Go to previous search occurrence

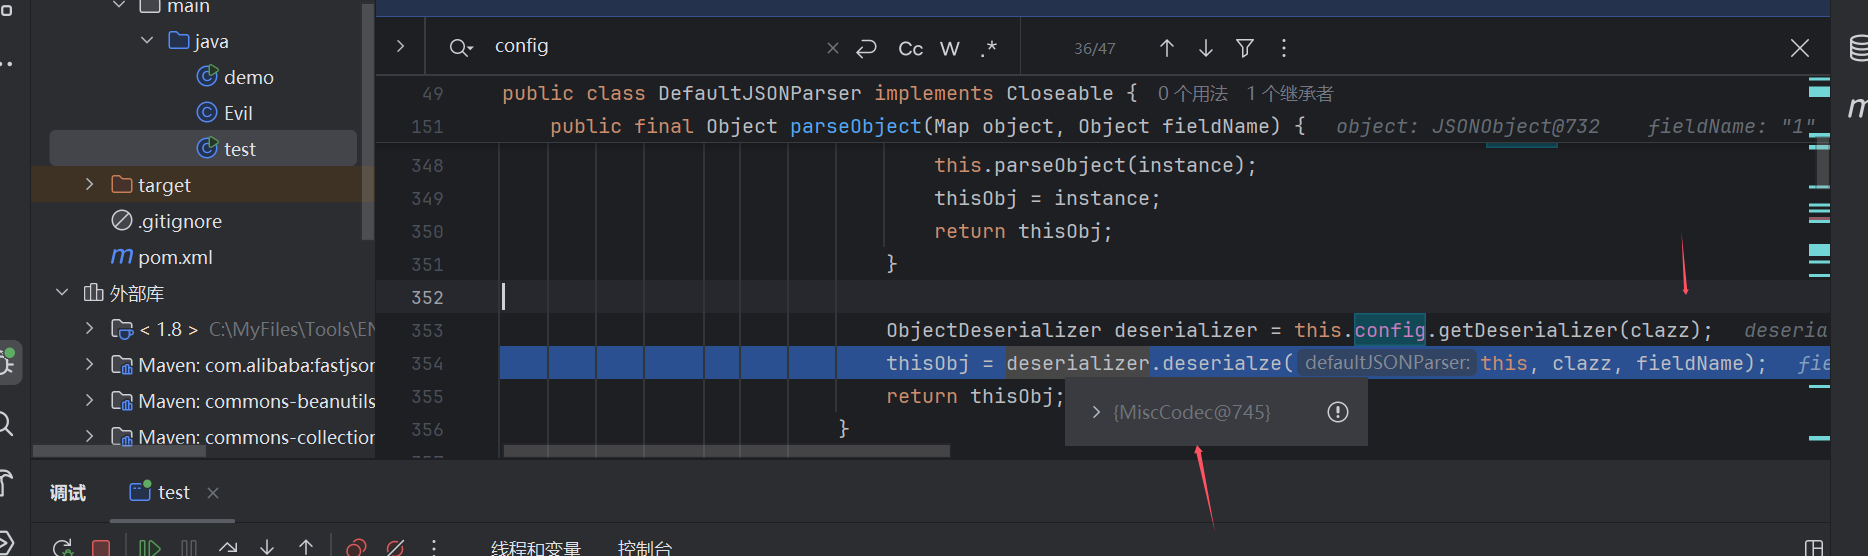tap(1166, 47)
